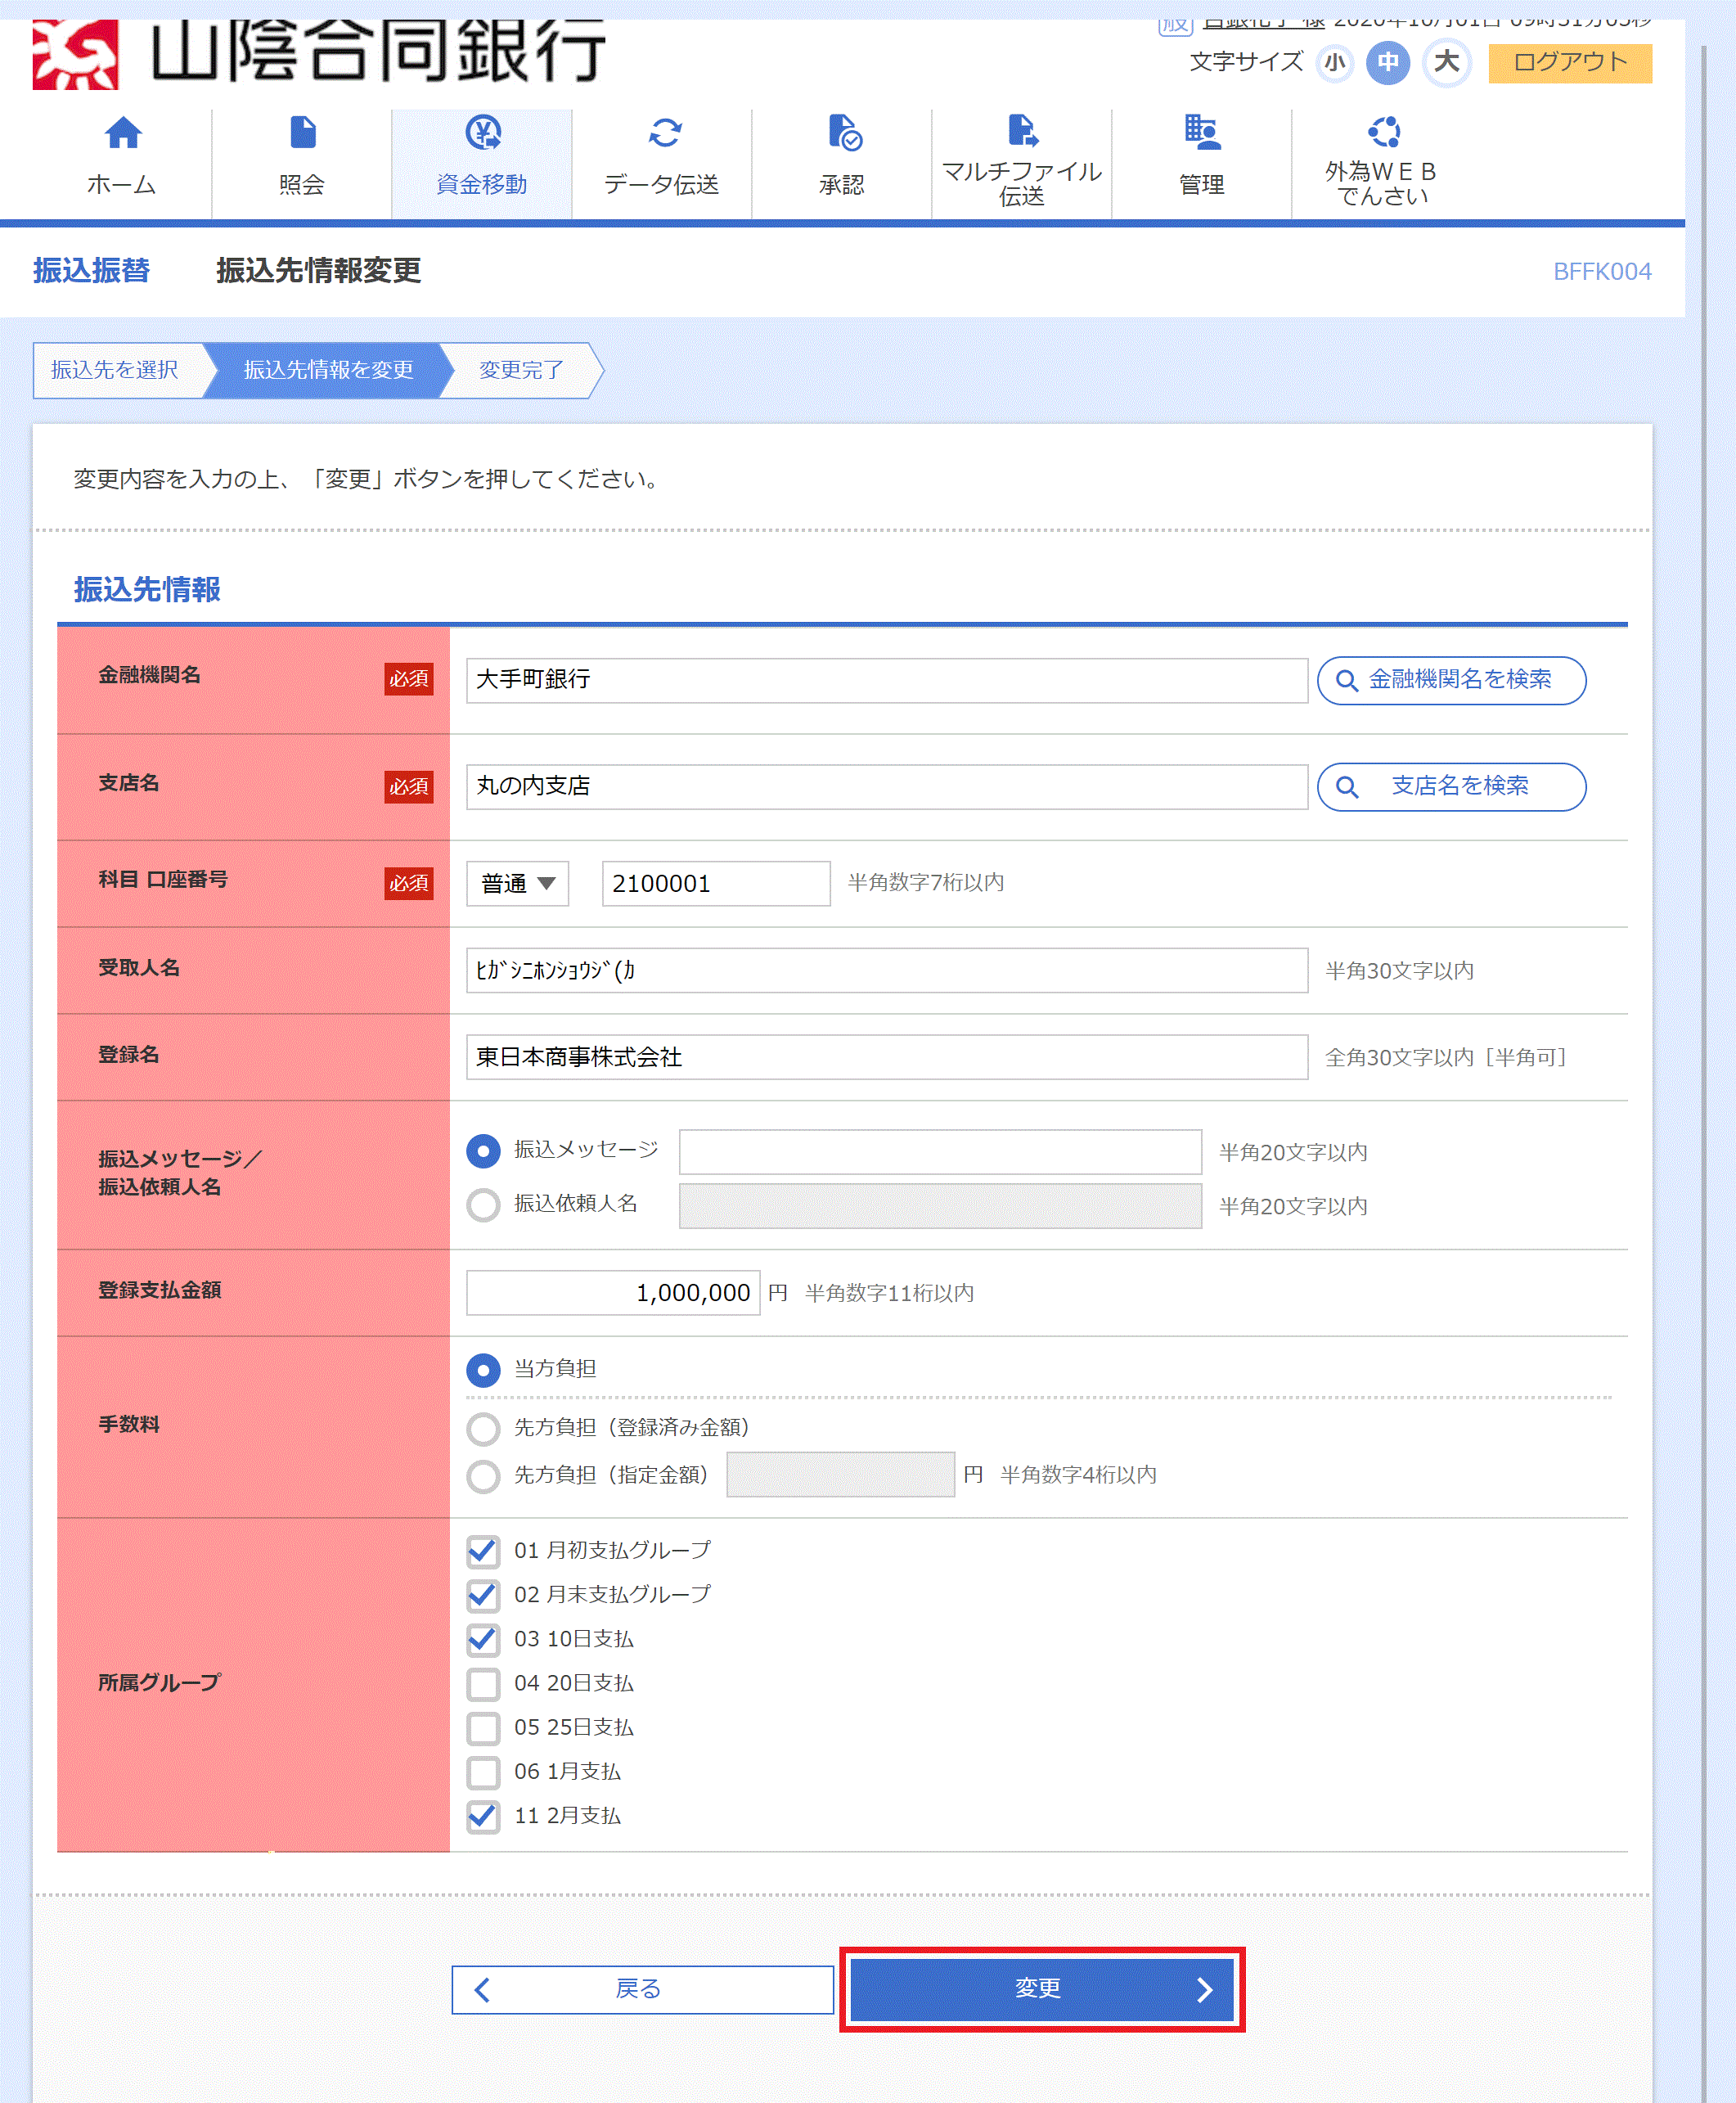Open the 承認 approval icon
This screenshot has width=1736, height=2103.
pos(844,132)
